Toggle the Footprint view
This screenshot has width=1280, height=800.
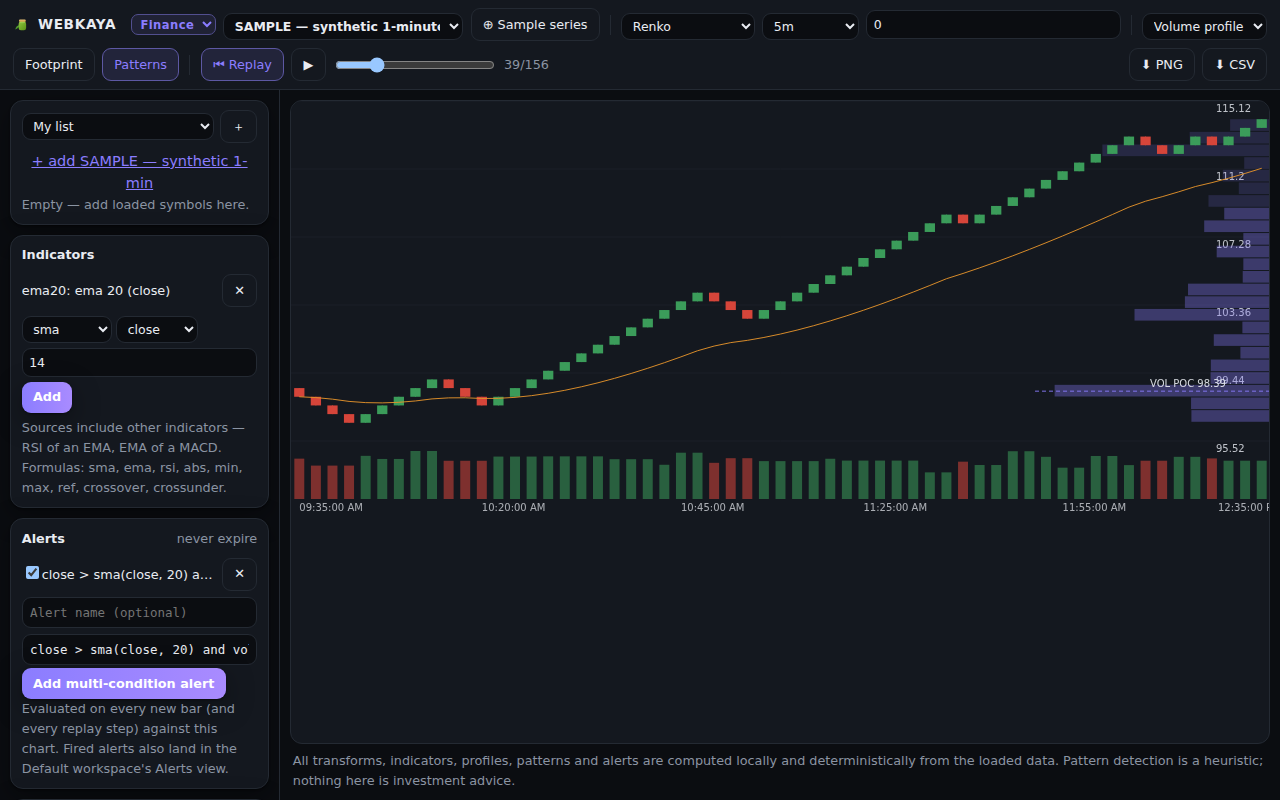(x=54, y=65)
